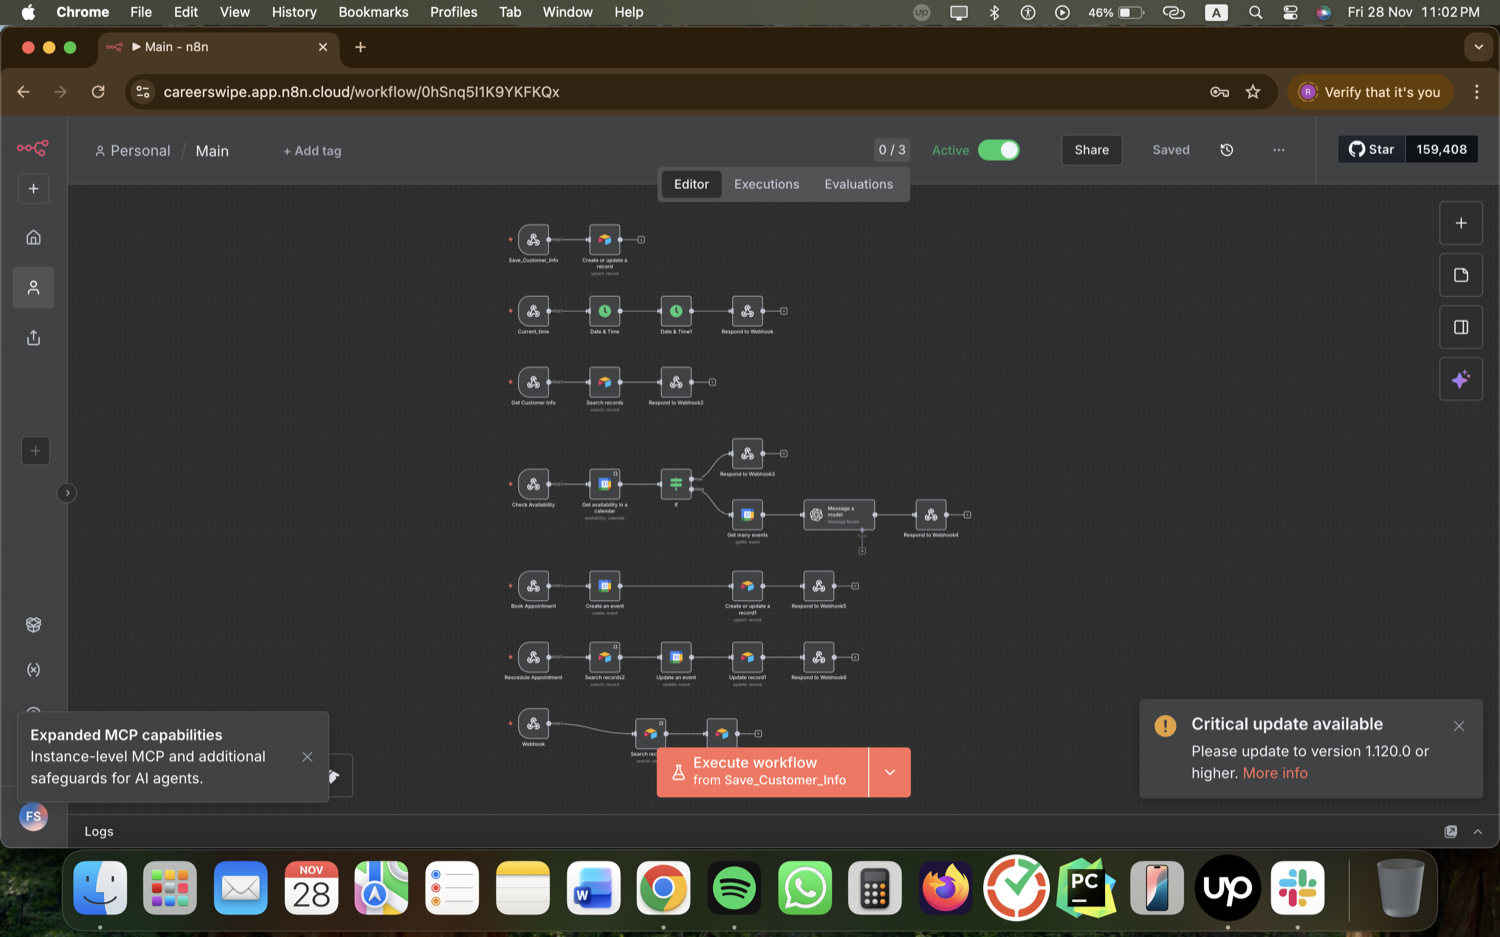Click the add node plus button on canvas
Image resolution: width=1500 pixels, height=937 pixels.
point(1461,223)
